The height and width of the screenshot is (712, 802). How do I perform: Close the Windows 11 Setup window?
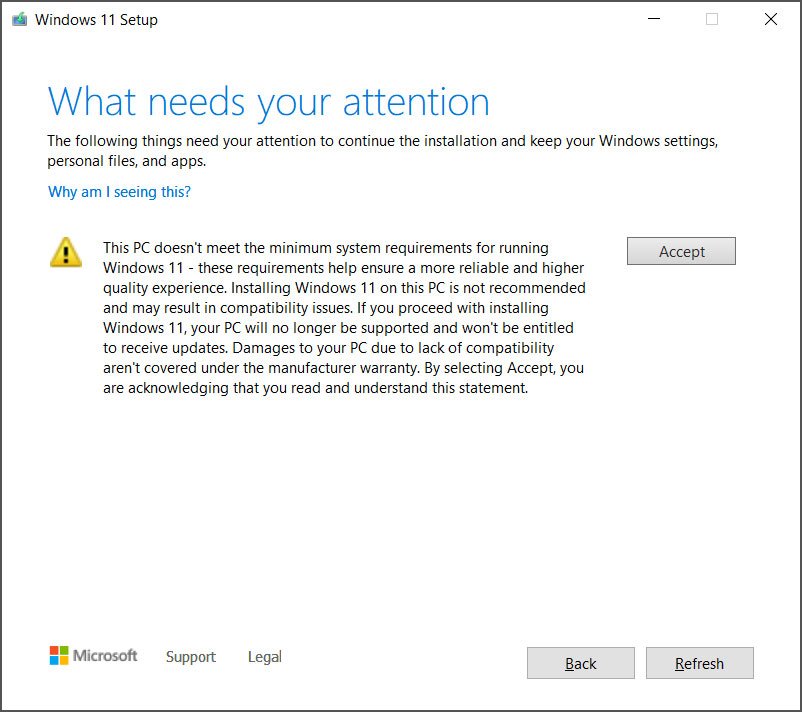point(771,19)
